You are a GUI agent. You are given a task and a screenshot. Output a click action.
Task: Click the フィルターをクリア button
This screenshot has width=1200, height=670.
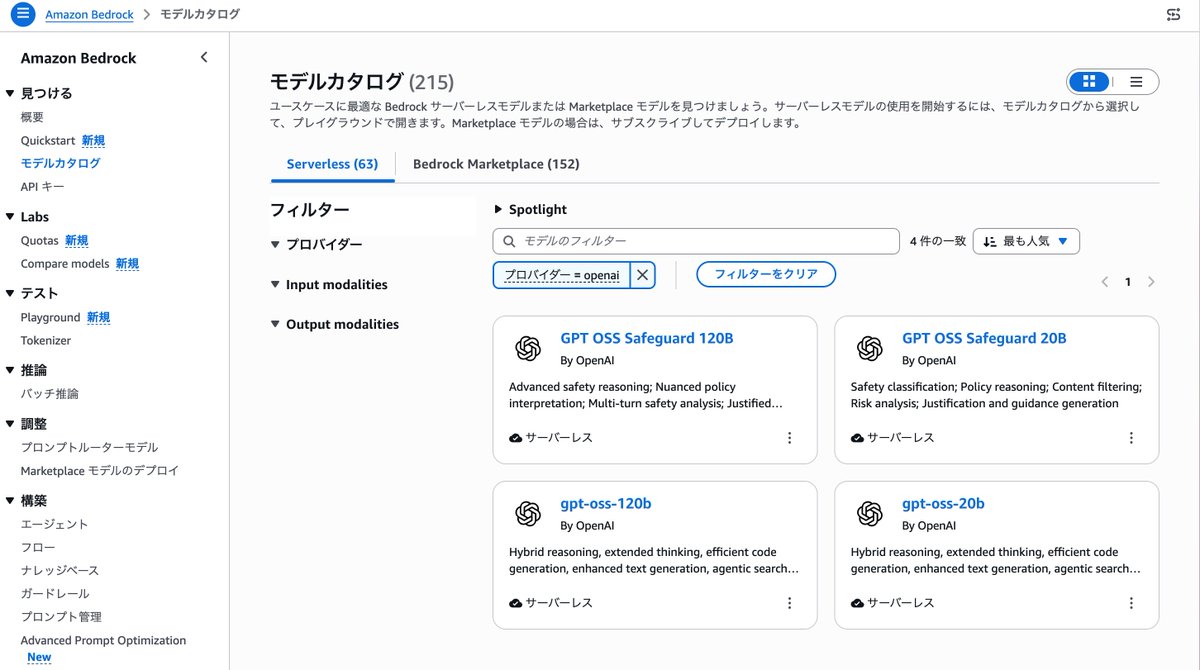coord(766,274)
